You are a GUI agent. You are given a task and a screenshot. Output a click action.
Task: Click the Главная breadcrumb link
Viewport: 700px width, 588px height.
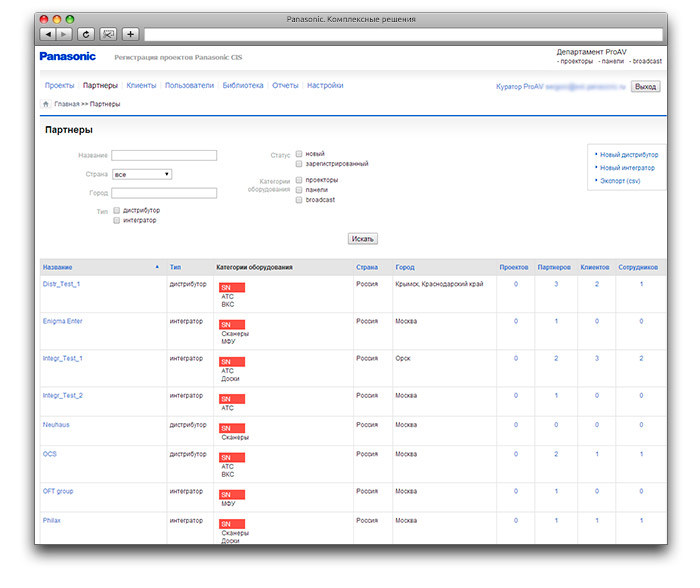(x=67, y=104)
